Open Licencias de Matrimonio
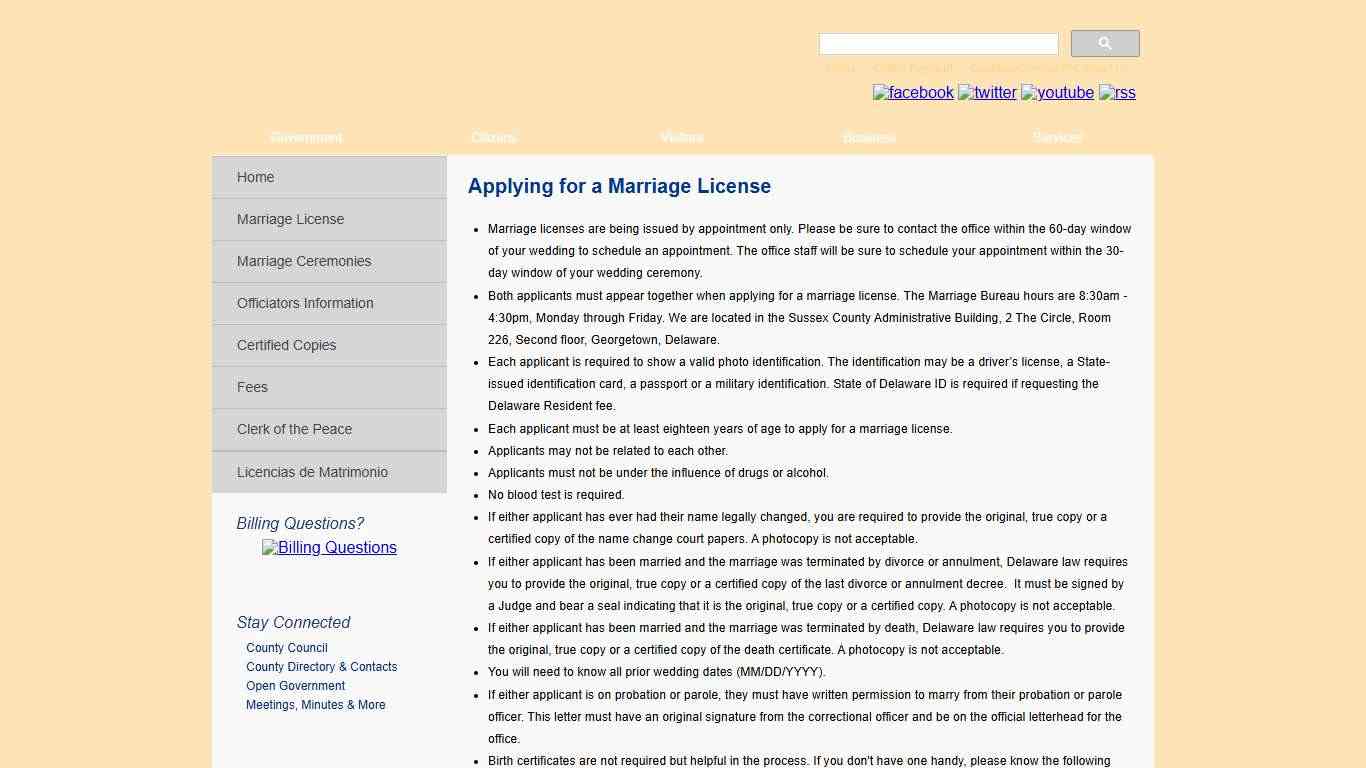This screenshot has width=1366, height=768. [x=312, y=472]
